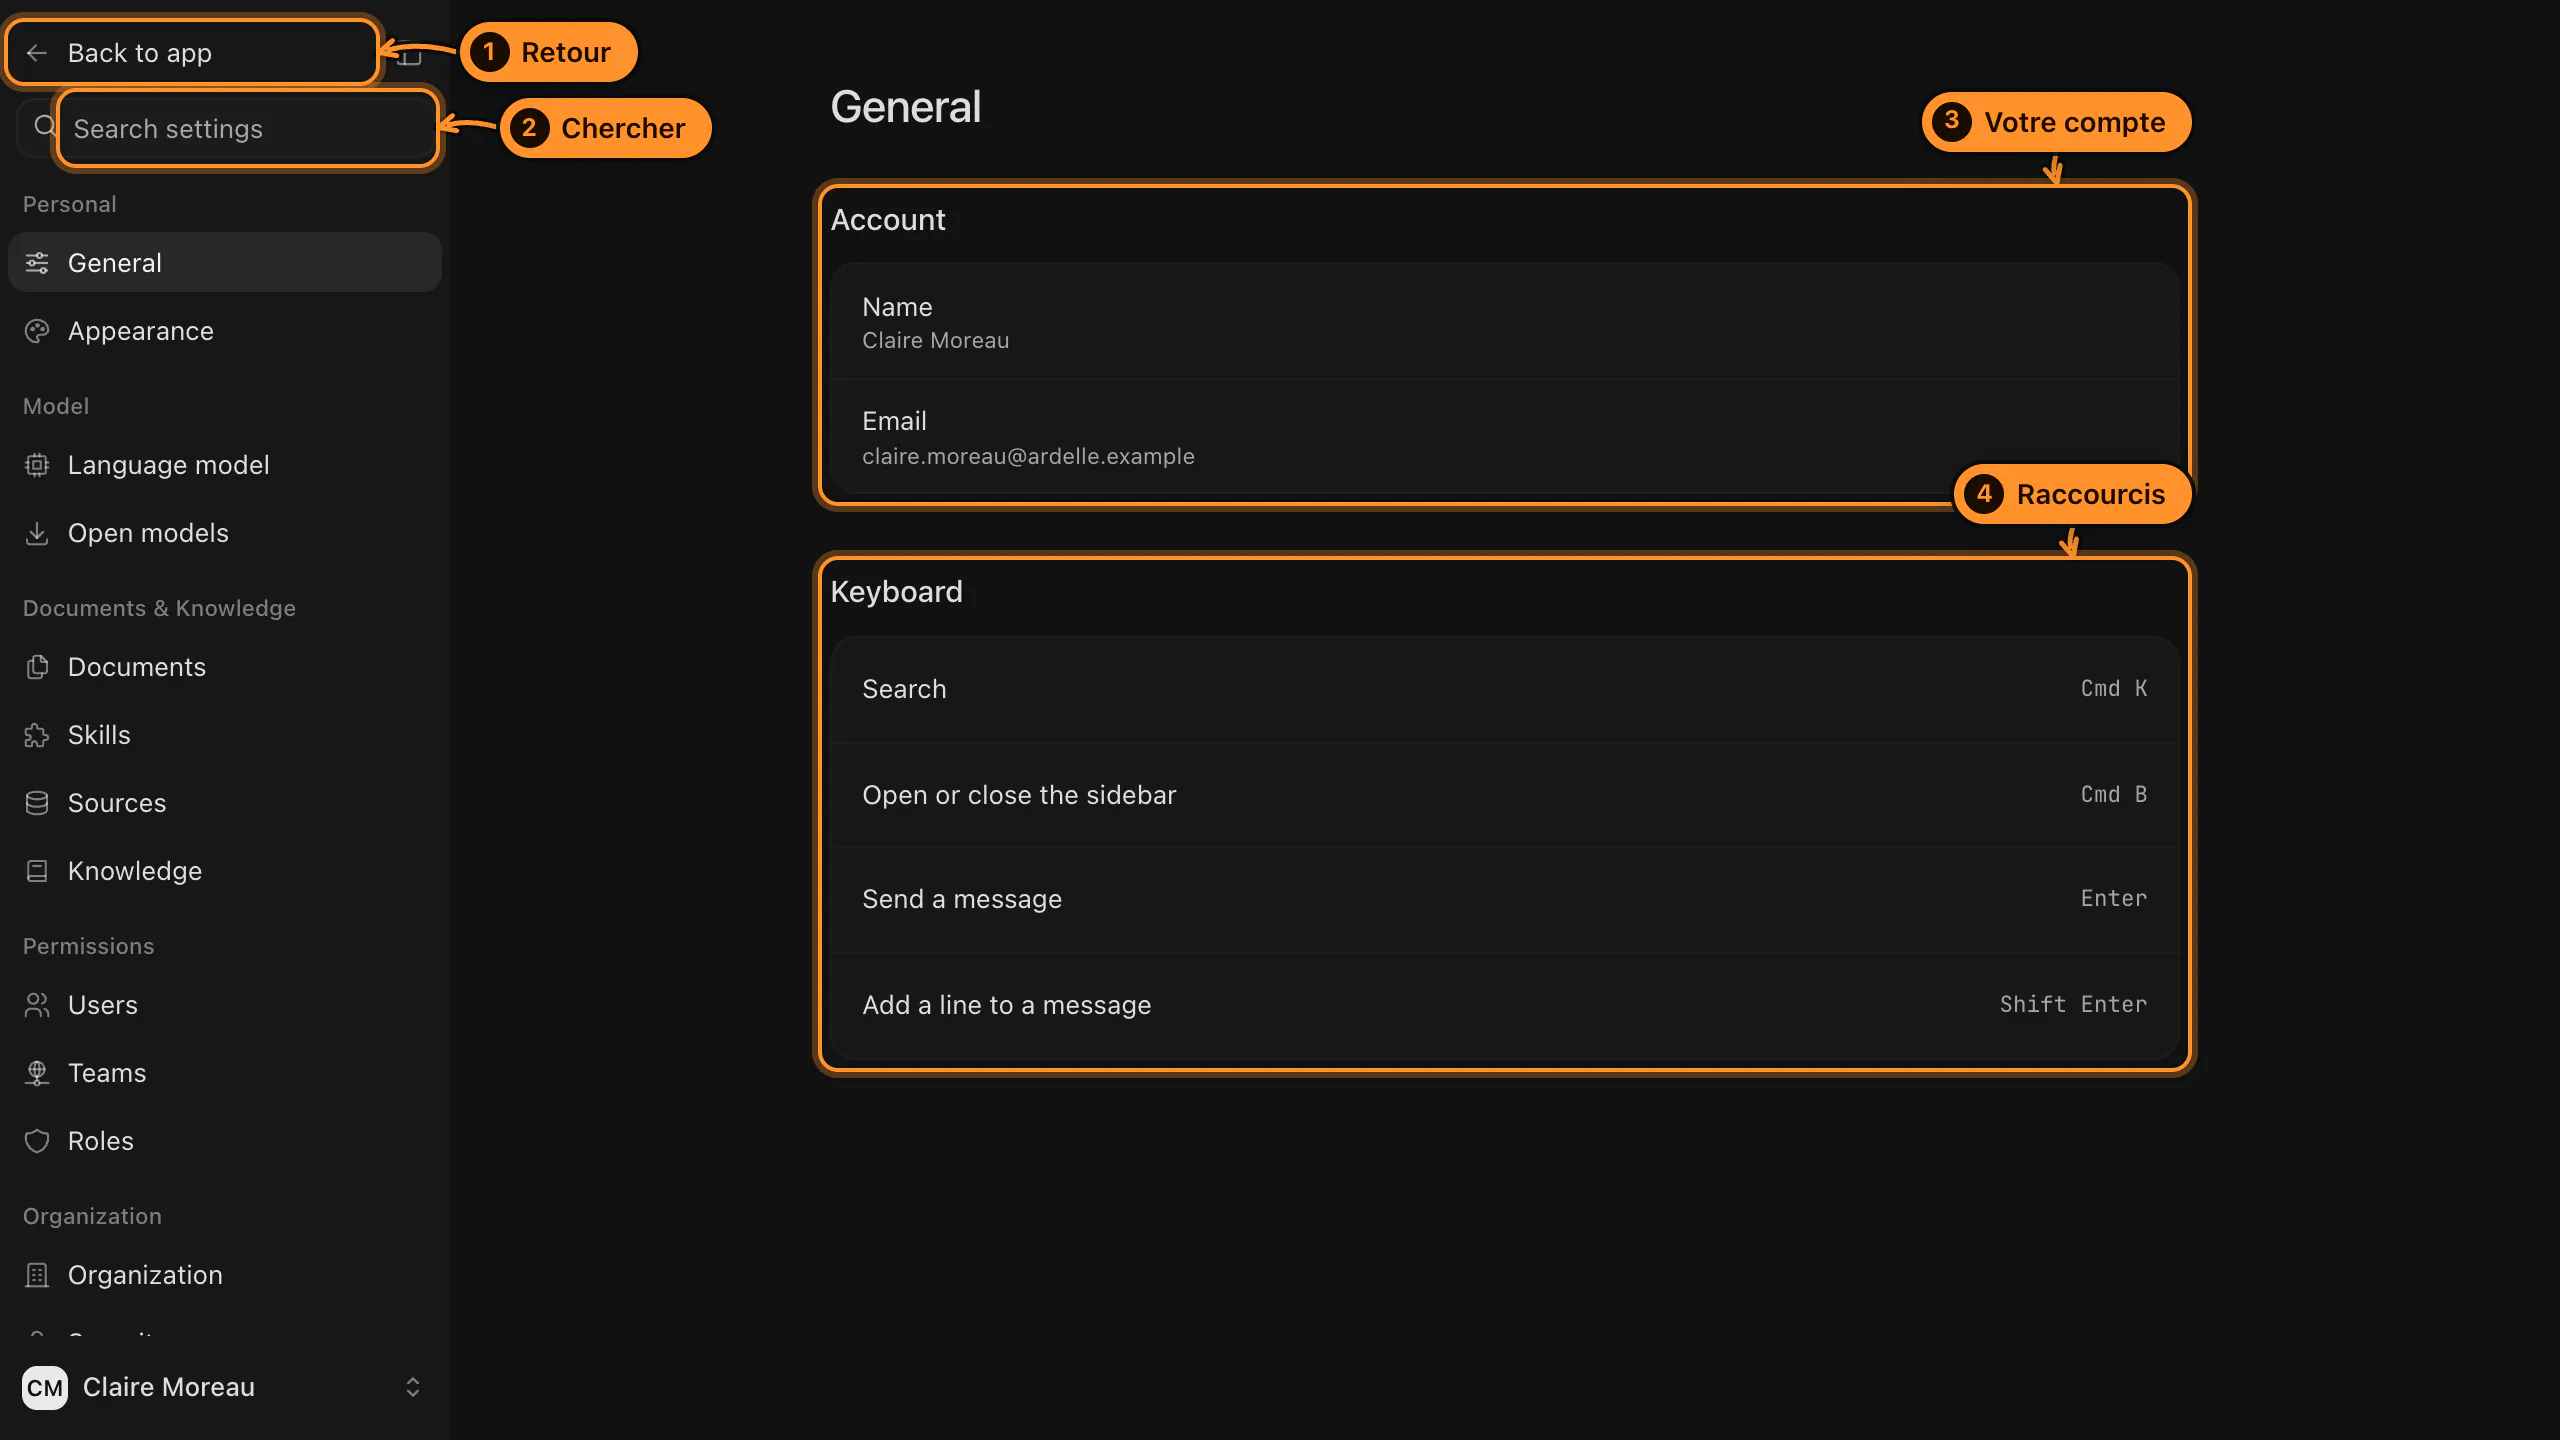2560x1440 pixels.
Task: Click the Back to app button
Action: 192,53
